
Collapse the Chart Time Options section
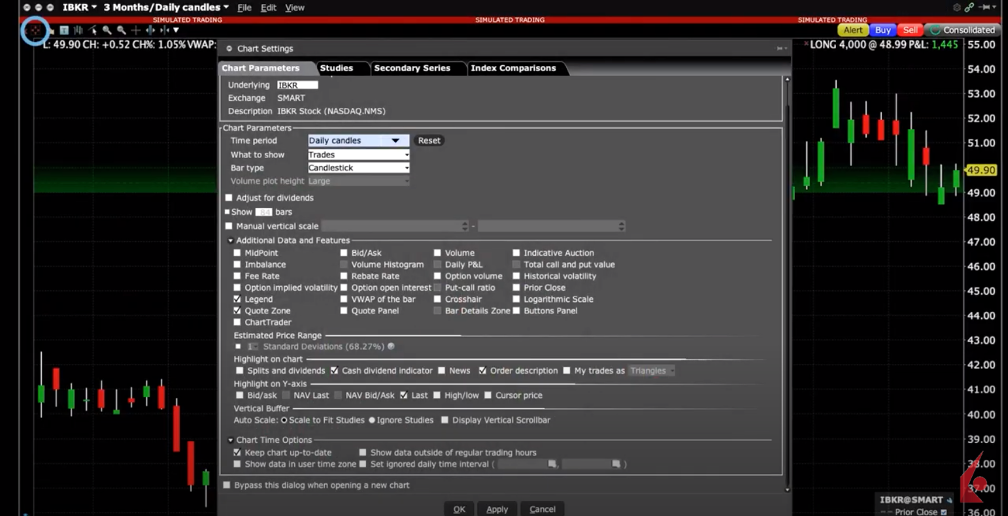click(230, 440)
